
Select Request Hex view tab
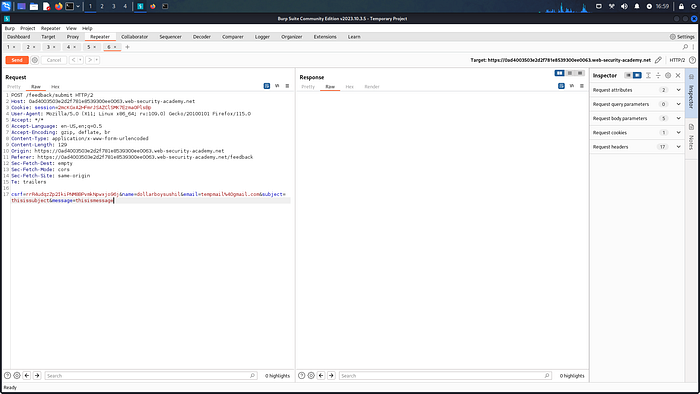55,87
